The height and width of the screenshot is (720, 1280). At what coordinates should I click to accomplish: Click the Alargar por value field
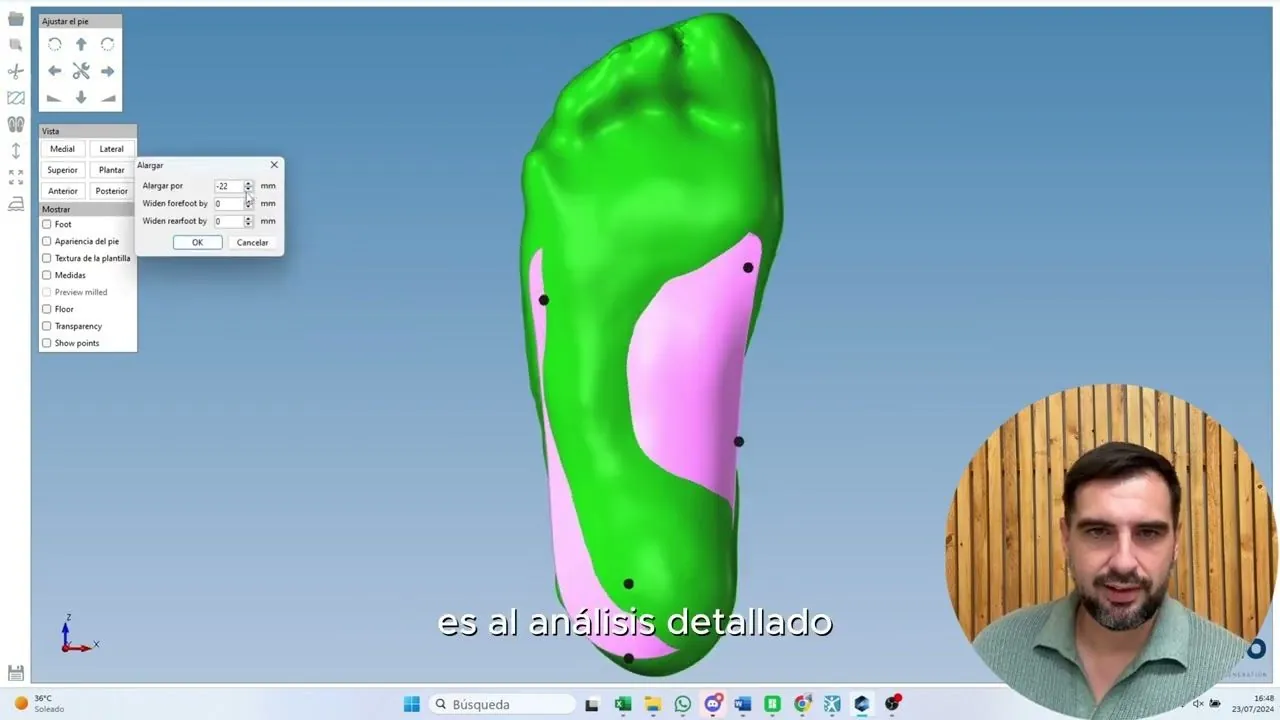tap(229, 186)
